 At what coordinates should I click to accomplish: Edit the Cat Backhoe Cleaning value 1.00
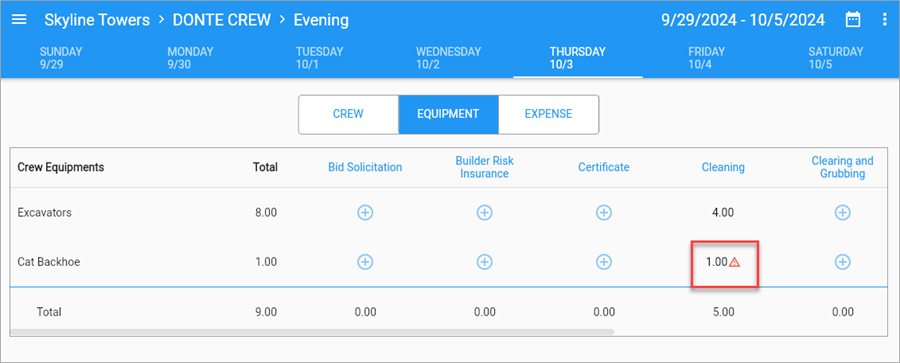717,262
